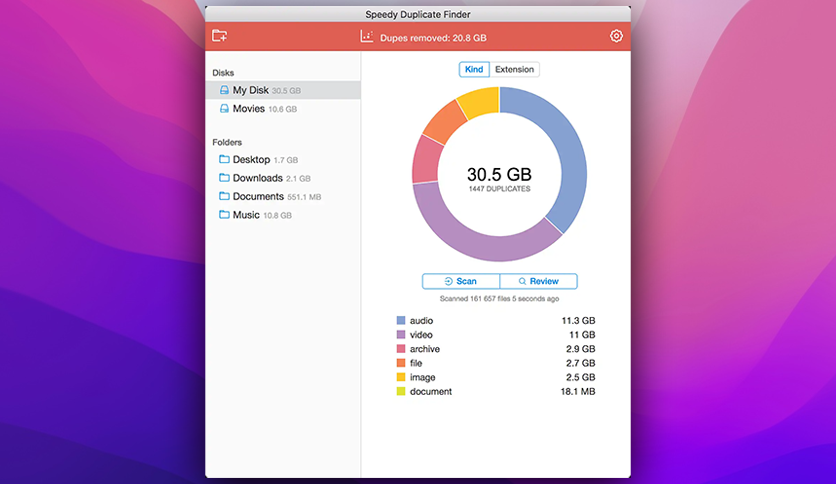The width and height of the screenshot is (836, 484).
Task: Click the Movies drive icon
Action: click(224, 109)
